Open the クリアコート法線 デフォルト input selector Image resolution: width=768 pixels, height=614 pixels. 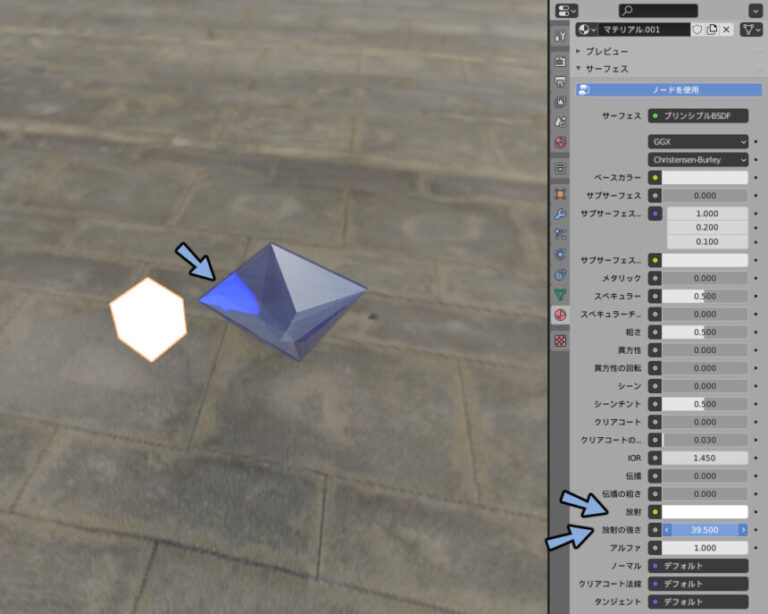(698, 584)
